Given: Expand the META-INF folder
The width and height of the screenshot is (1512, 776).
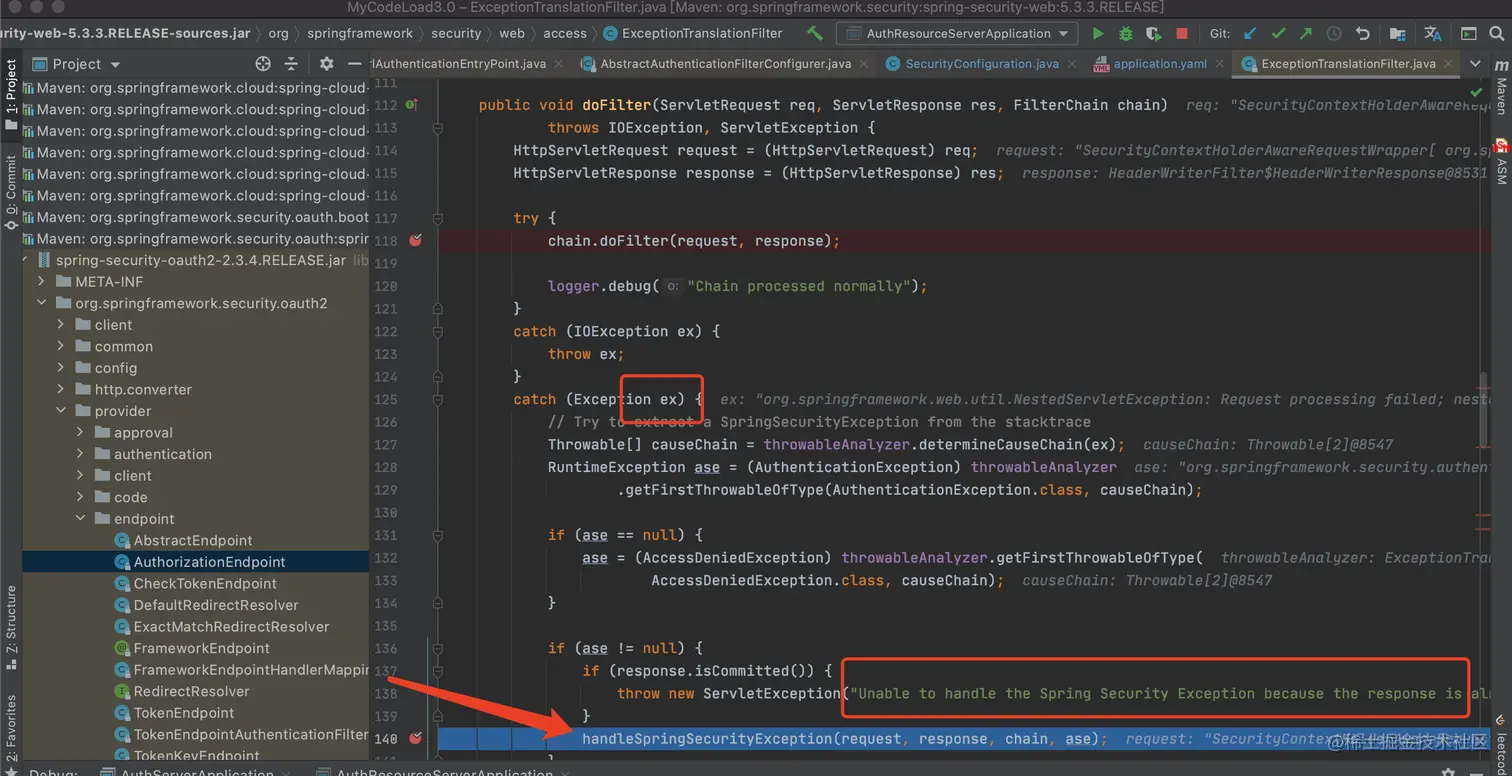Looking at the screenshot, I should pyautogui.click(x=42, y=282).
